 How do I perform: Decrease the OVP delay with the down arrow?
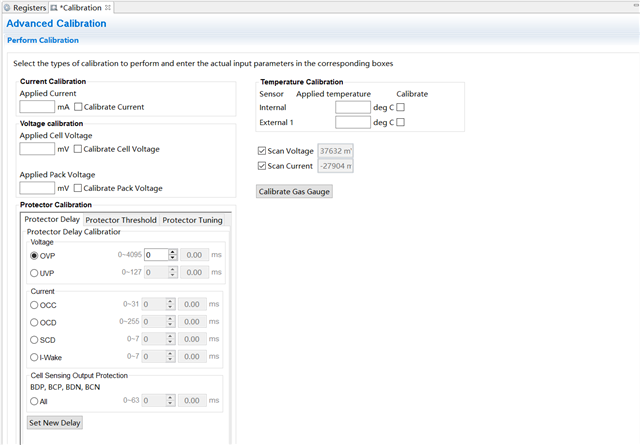click(x=173, y=258)
